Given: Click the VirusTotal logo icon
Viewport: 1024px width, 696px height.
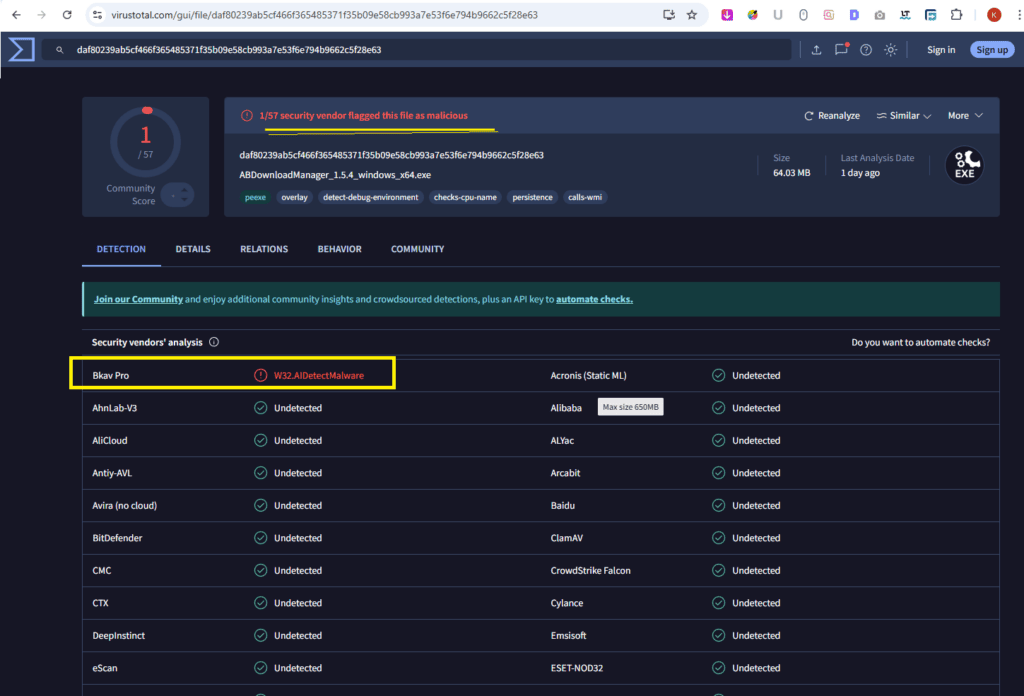Looking at the screenshot, I should (21, 50).
